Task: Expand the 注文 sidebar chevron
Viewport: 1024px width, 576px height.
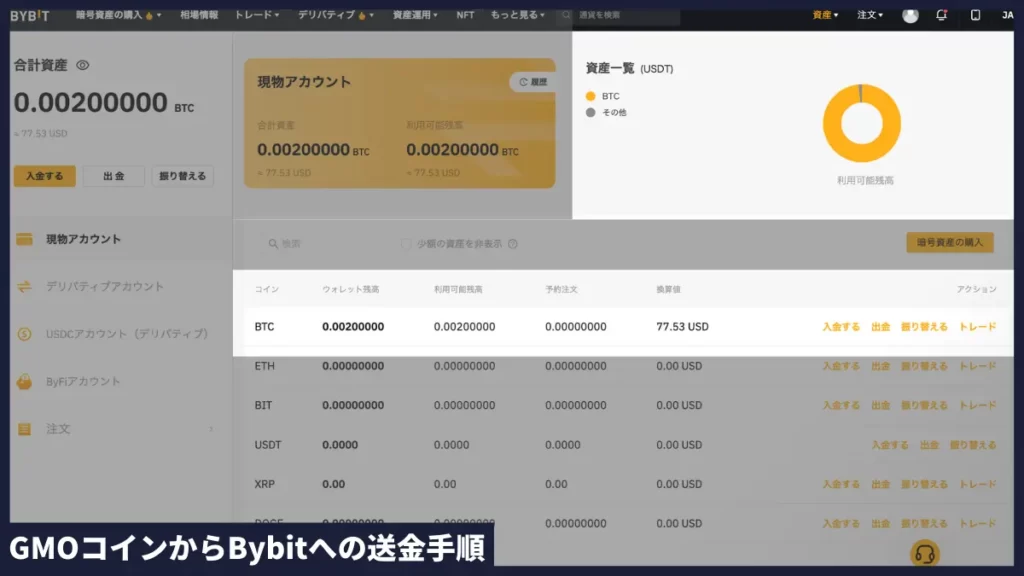Action: (x=211, y=429)
